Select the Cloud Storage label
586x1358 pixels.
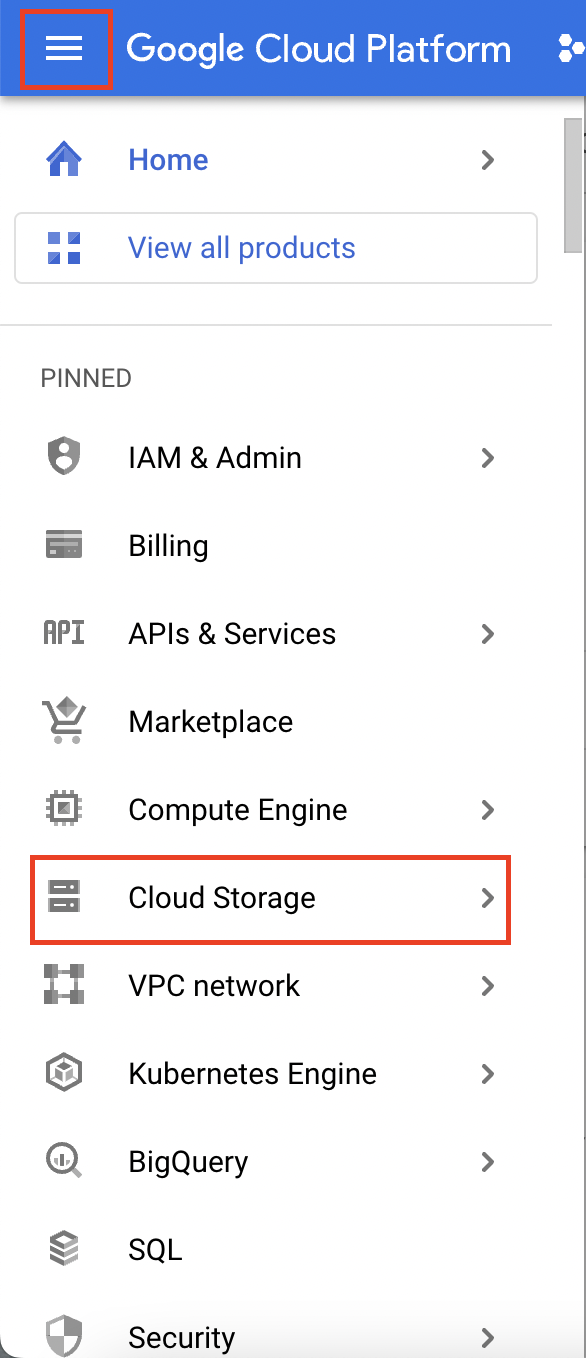(x=222, y=898)
